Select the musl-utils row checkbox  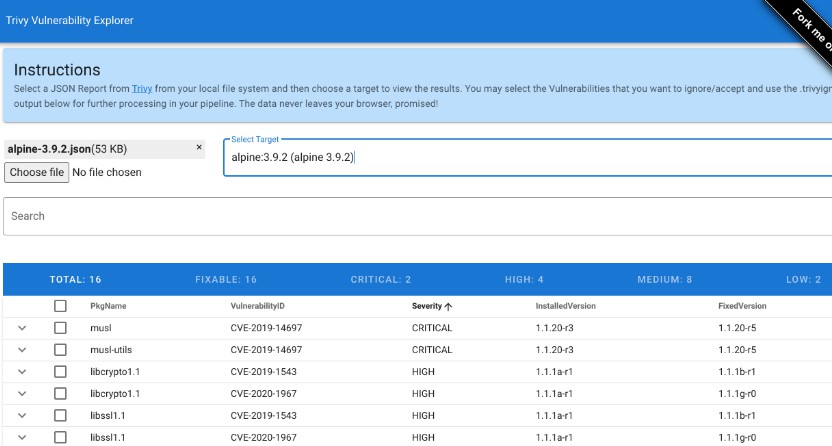click(61, 350)
